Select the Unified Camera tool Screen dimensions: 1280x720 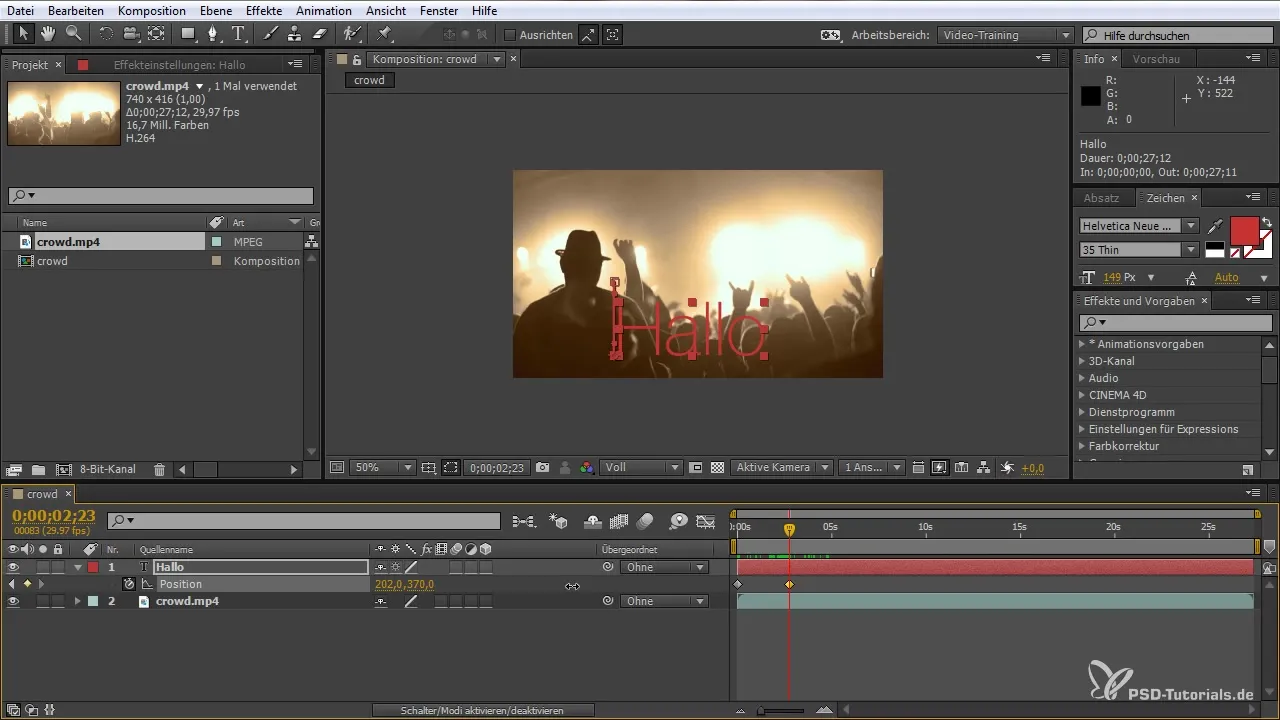(x=131, y=34)
